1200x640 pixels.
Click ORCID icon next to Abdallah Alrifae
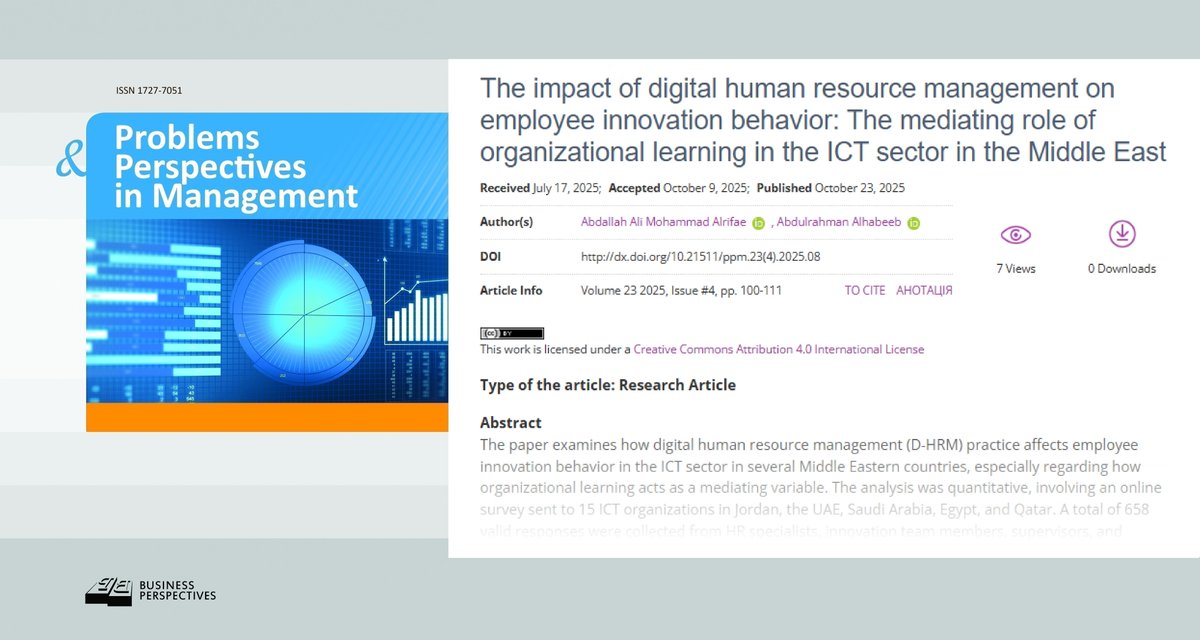(758, 223)
